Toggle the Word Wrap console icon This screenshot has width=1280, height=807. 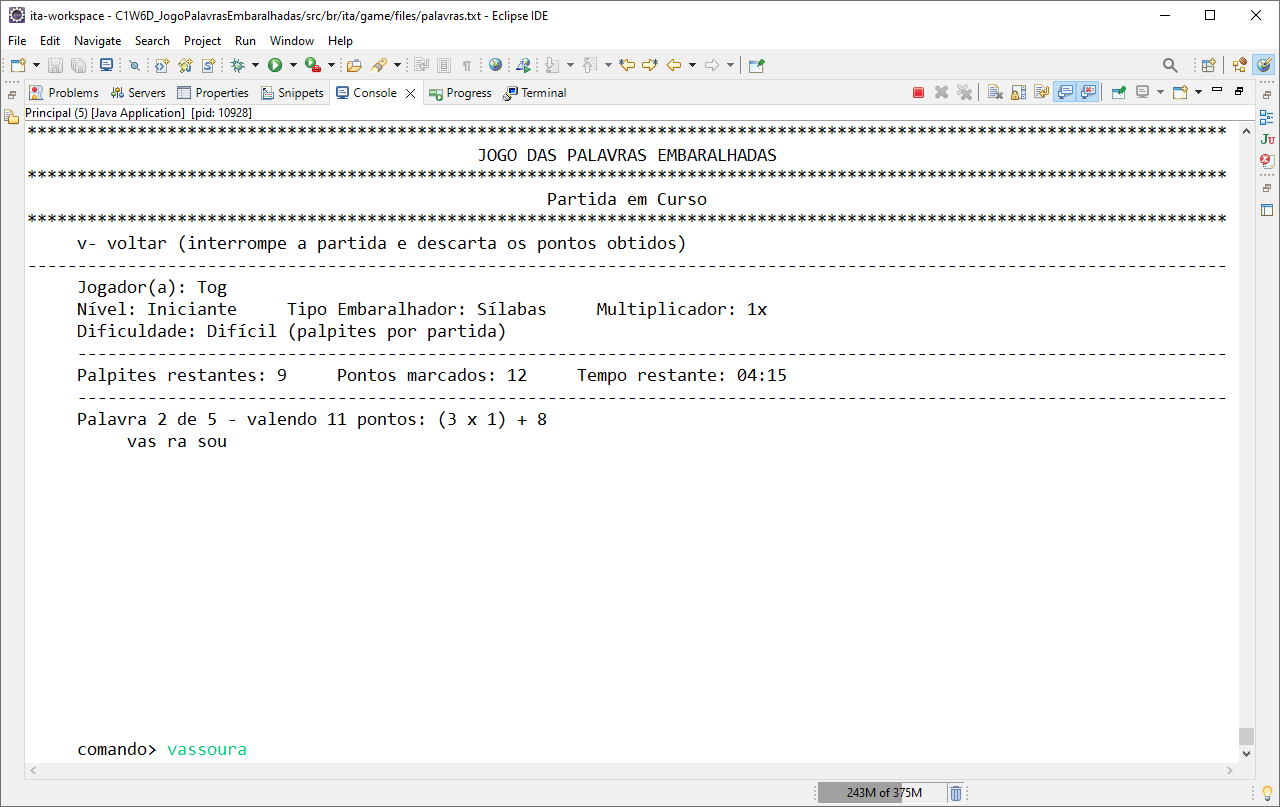pyautogui.click(x=1041, y=92)
